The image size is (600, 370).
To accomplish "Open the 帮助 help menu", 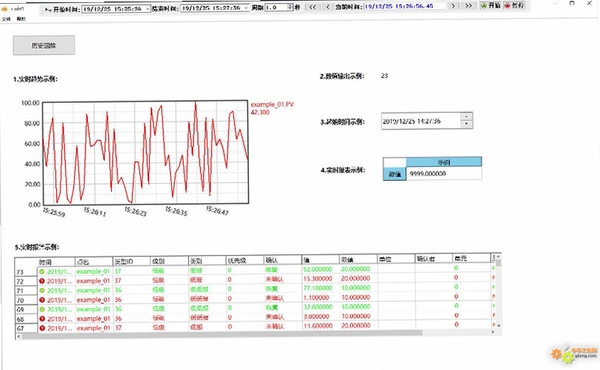I will coord(21,19).
